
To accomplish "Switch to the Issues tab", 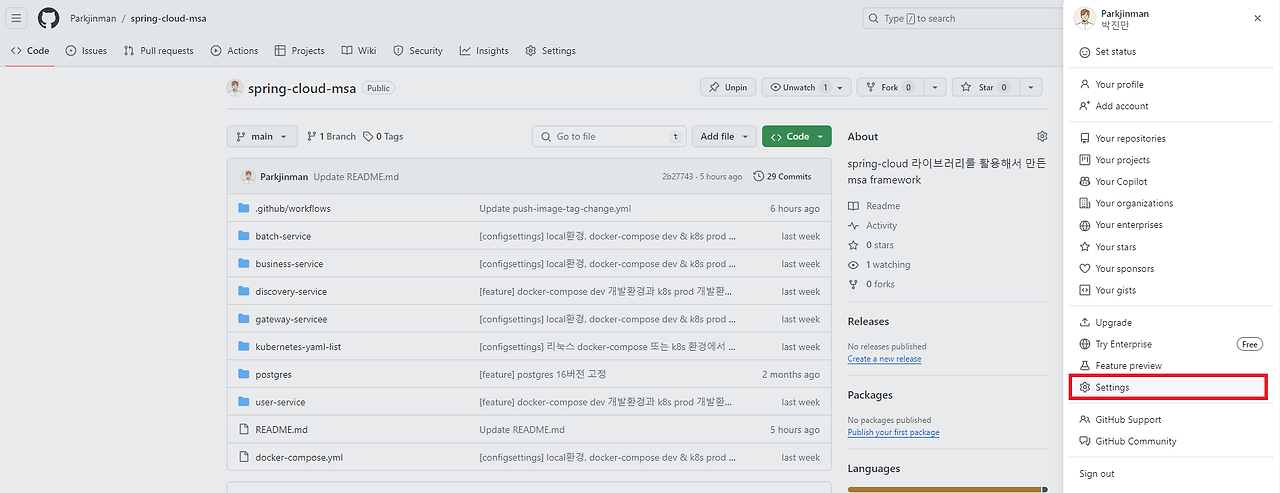I will click(86, 51).
